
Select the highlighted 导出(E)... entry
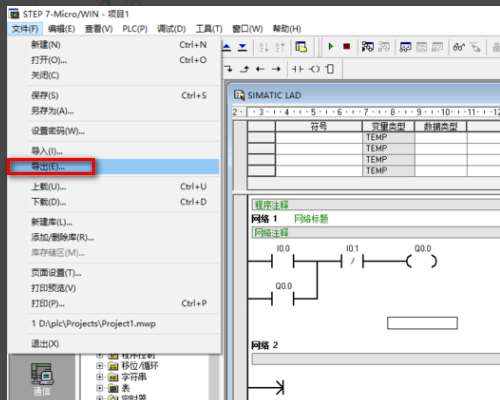click(x=113, y=167)
